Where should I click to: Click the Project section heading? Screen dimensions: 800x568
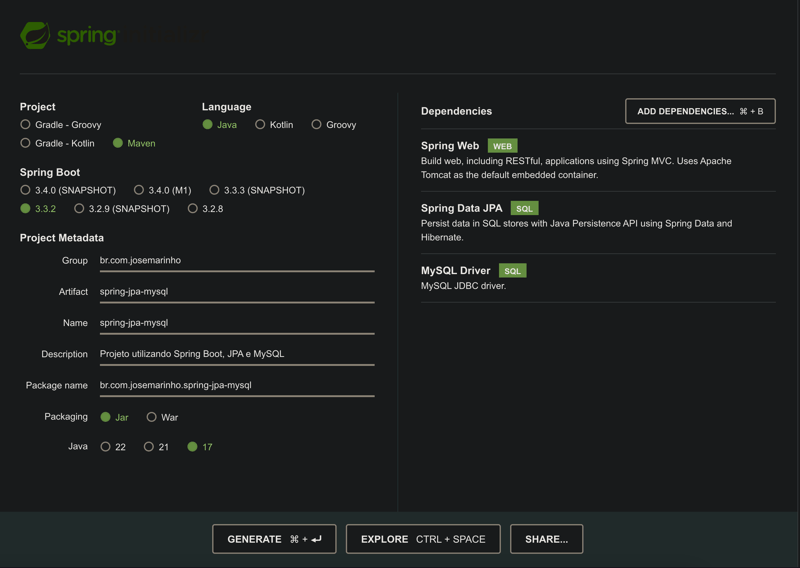[x=37, y=107]
